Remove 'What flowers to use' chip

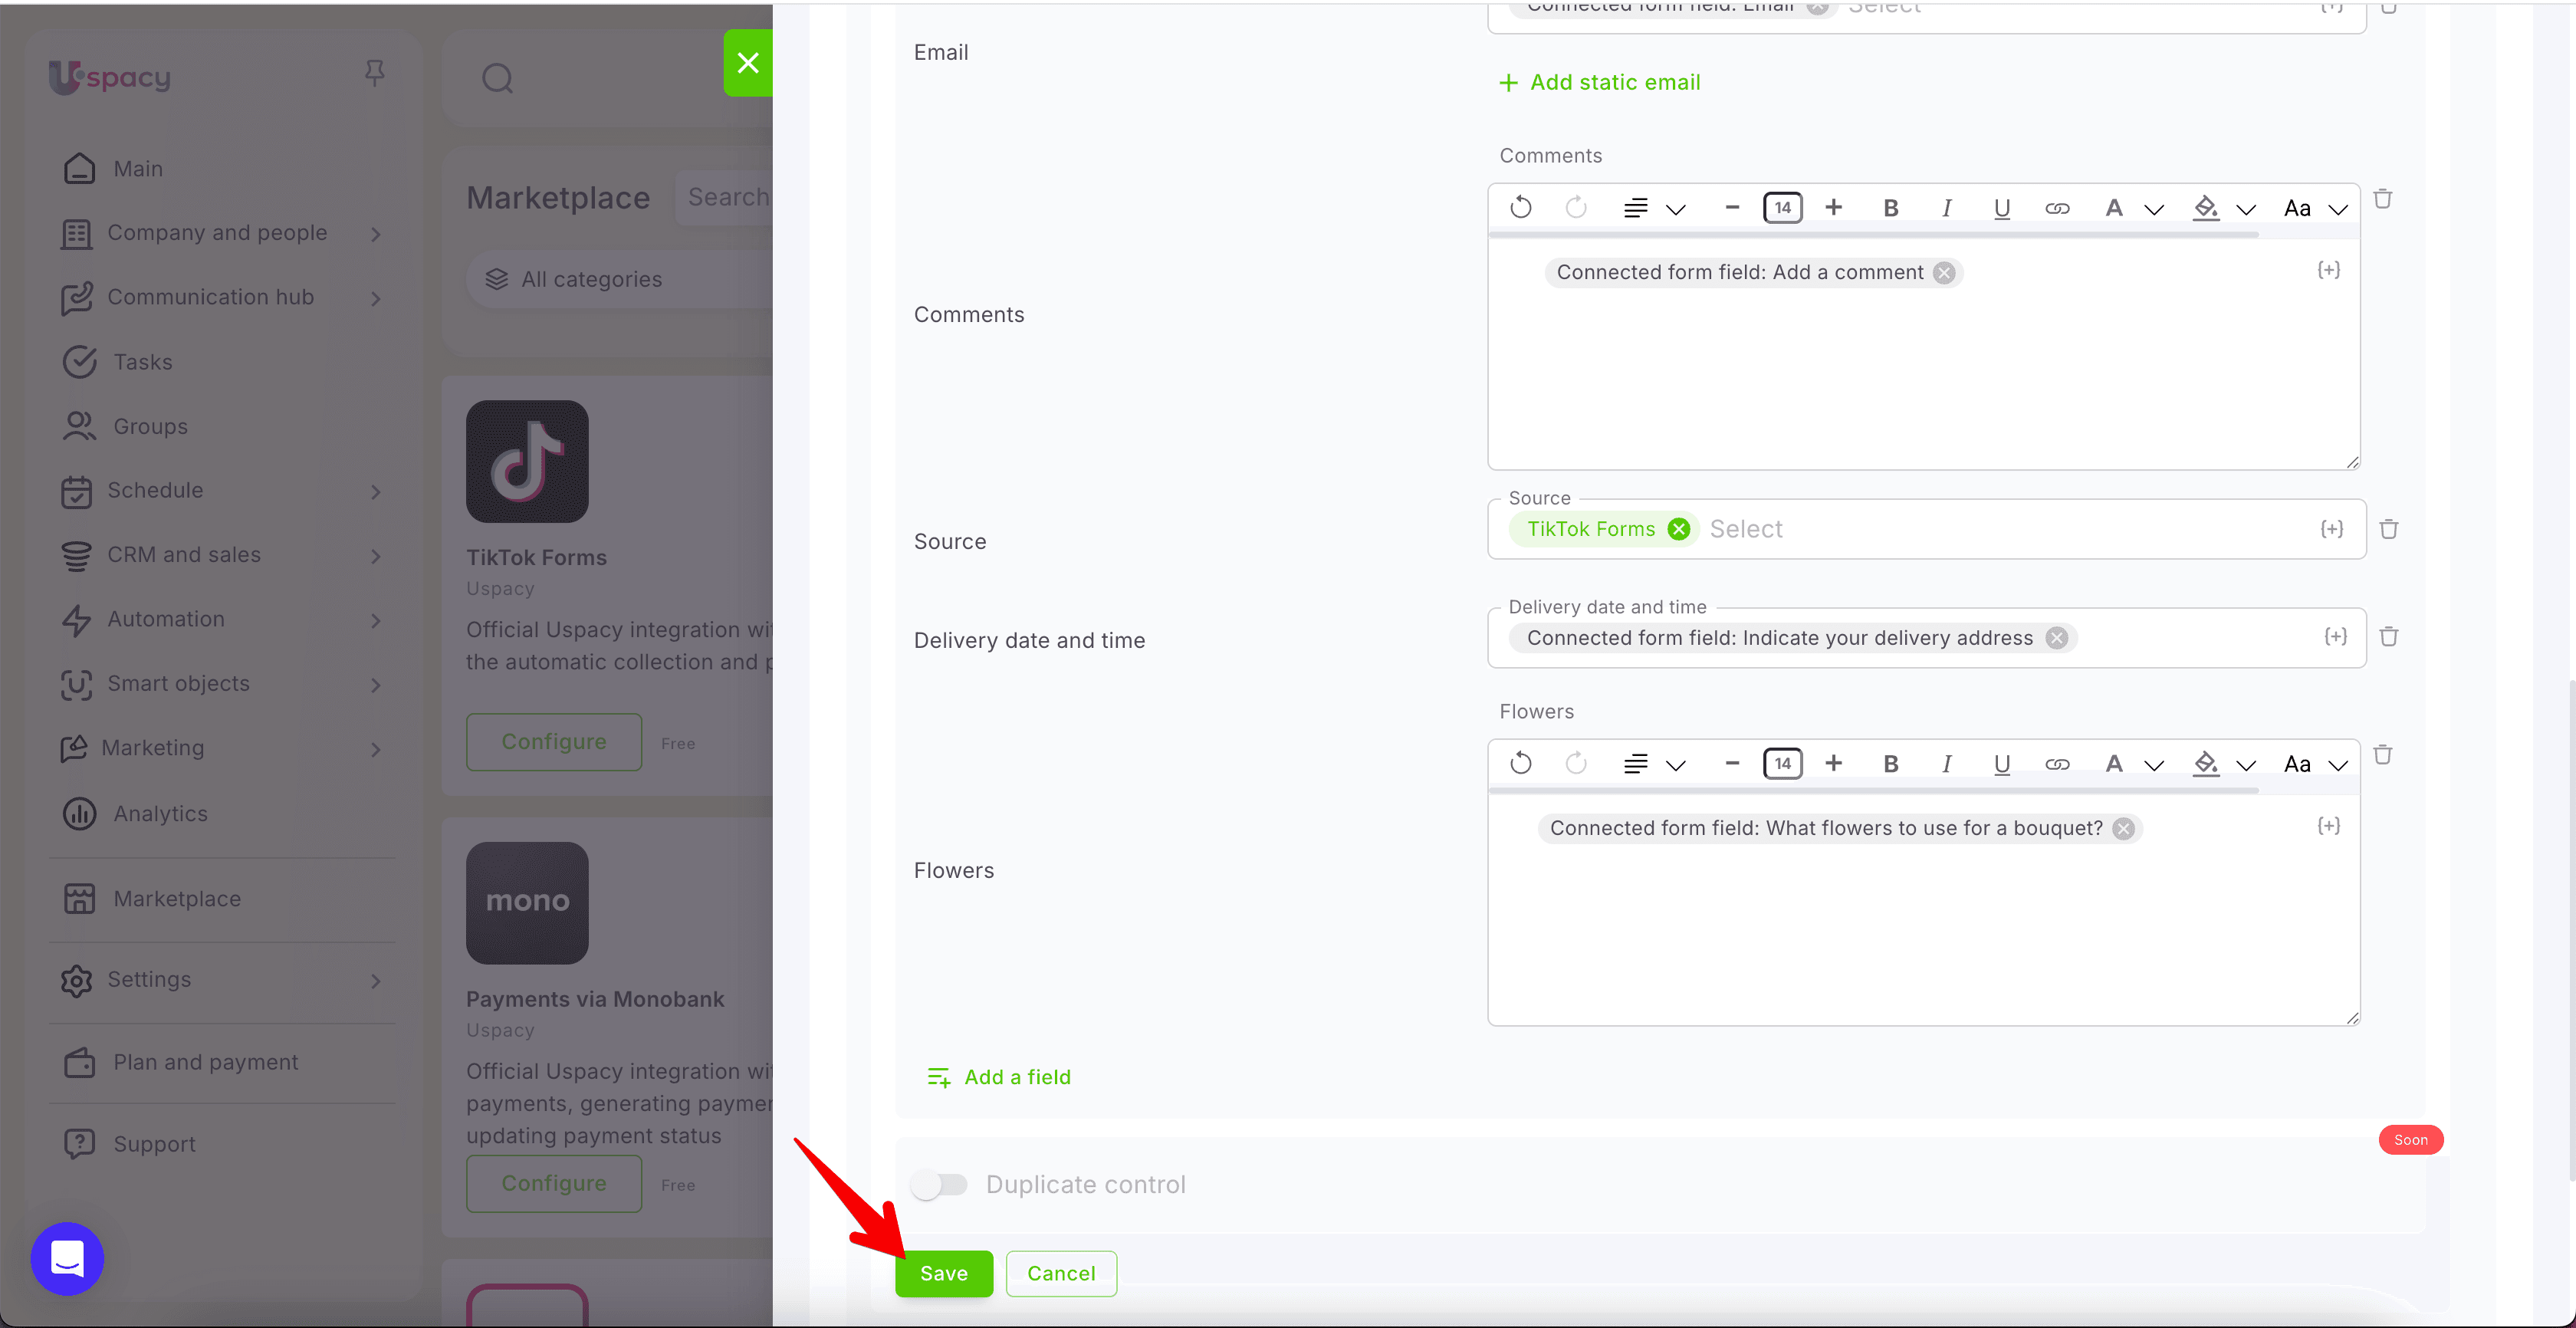(2123, 829)
